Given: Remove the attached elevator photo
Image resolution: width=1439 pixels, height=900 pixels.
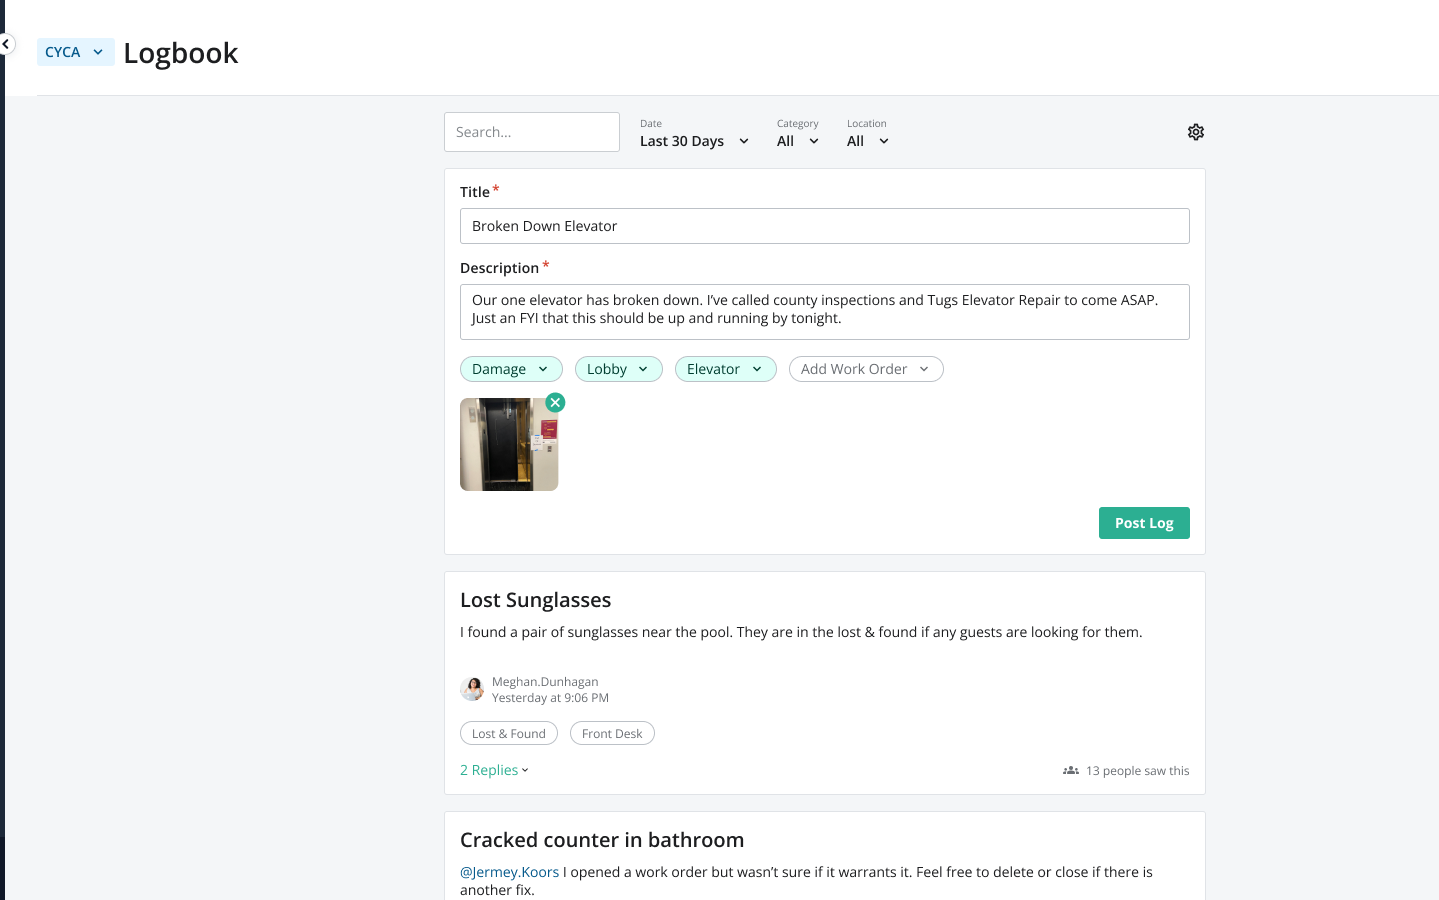Looking at the screenshot, I should click(555, 402).
